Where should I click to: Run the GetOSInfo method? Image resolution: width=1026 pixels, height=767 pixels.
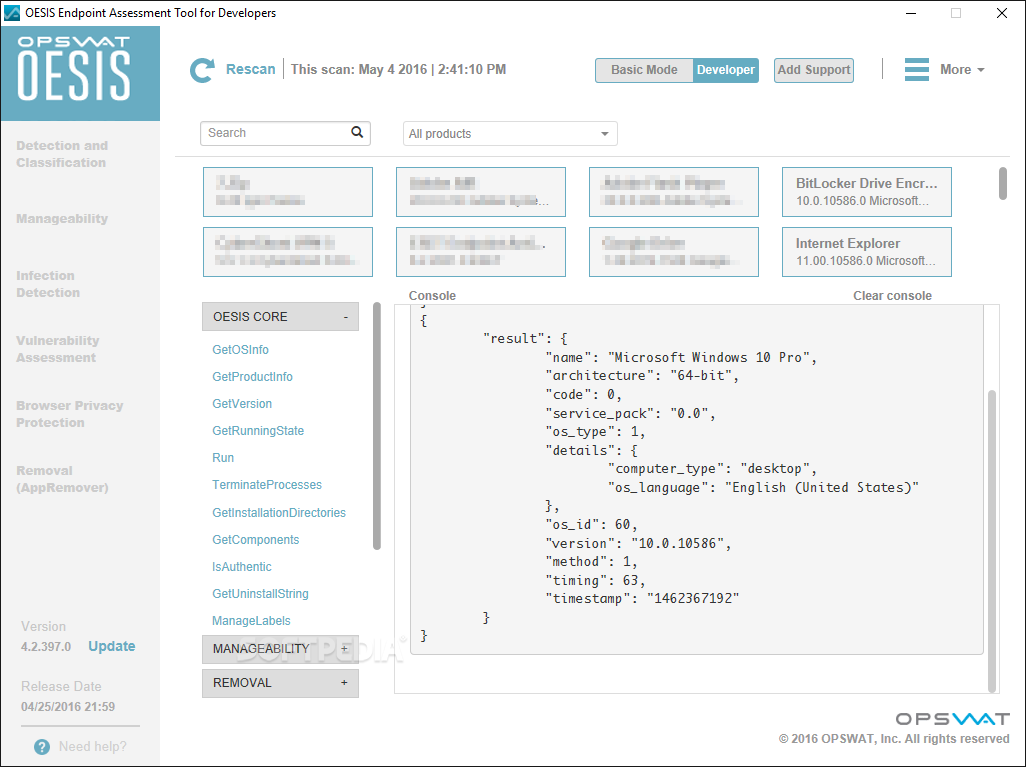[x=240, y=349]
